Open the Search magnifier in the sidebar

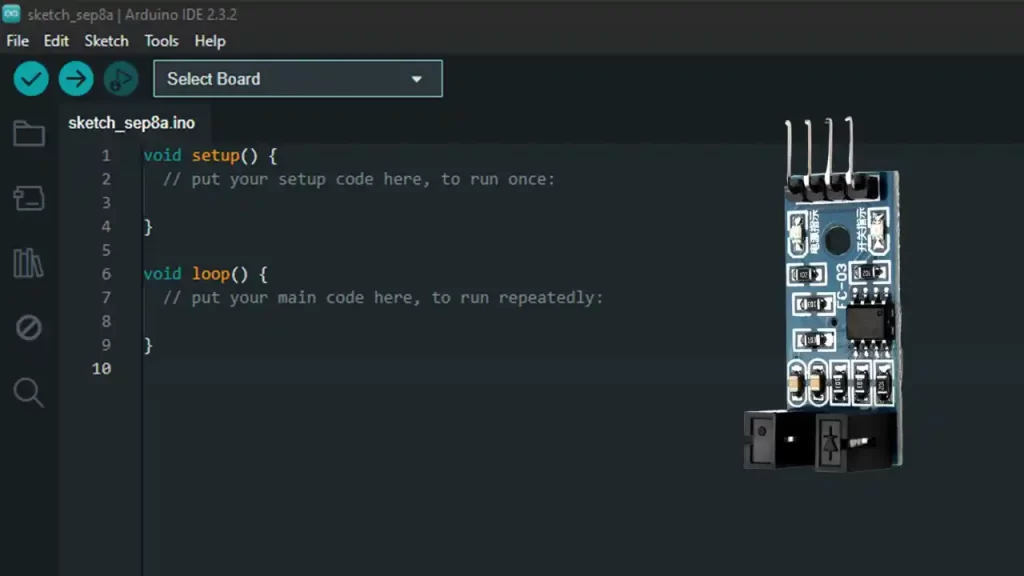point(29,392)
